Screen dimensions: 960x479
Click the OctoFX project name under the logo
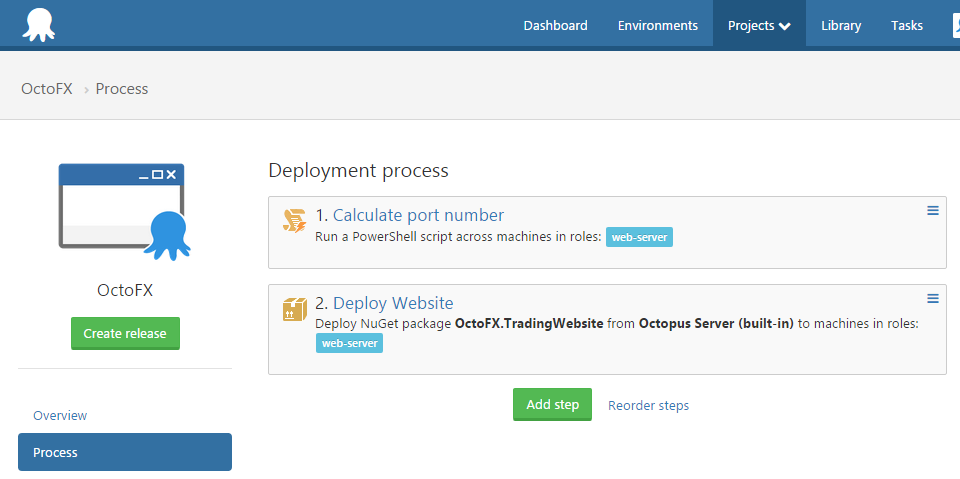click(125, 290)
